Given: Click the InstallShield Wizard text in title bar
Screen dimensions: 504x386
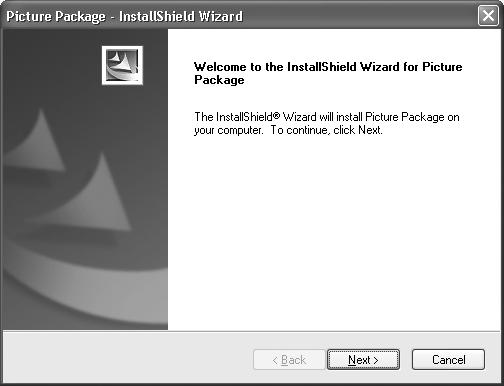Looking at the screenshot, I should click(x=181, y=16).
